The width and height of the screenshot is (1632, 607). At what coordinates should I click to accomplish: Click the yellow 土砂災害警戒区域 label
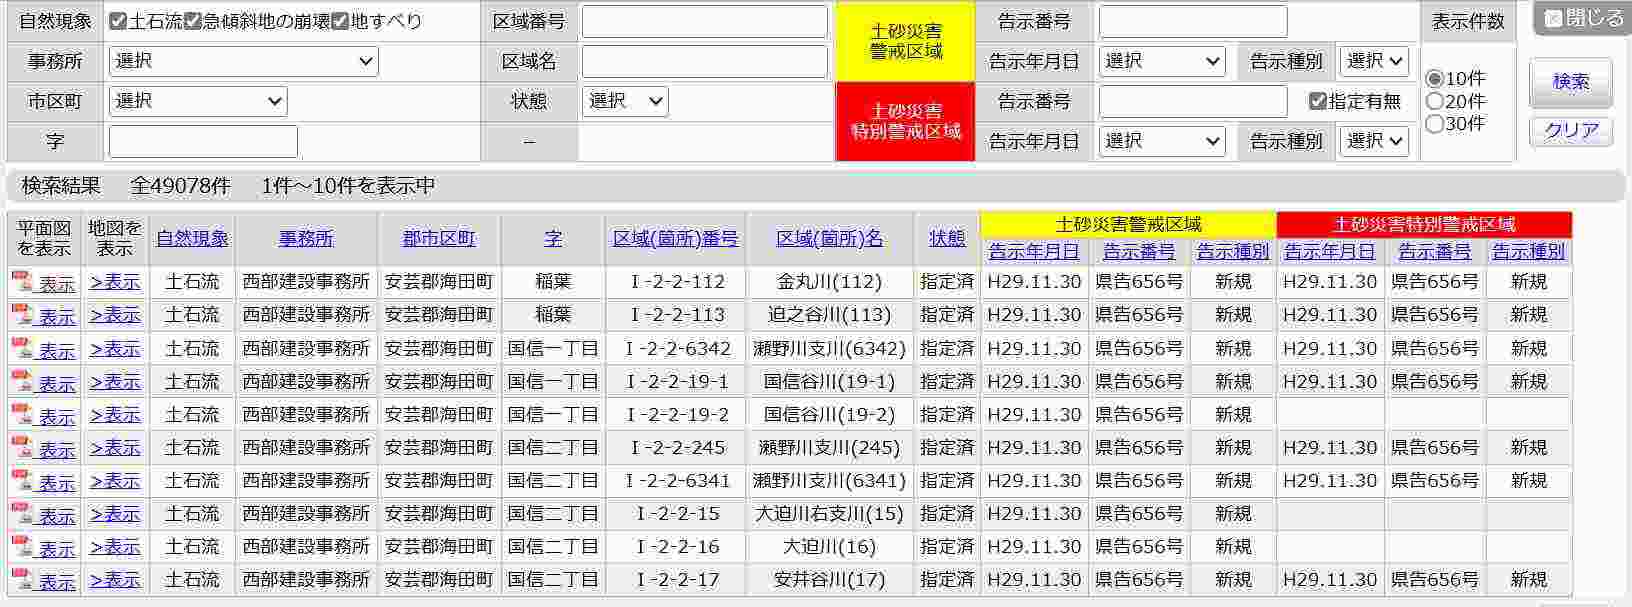coord(906,41)
